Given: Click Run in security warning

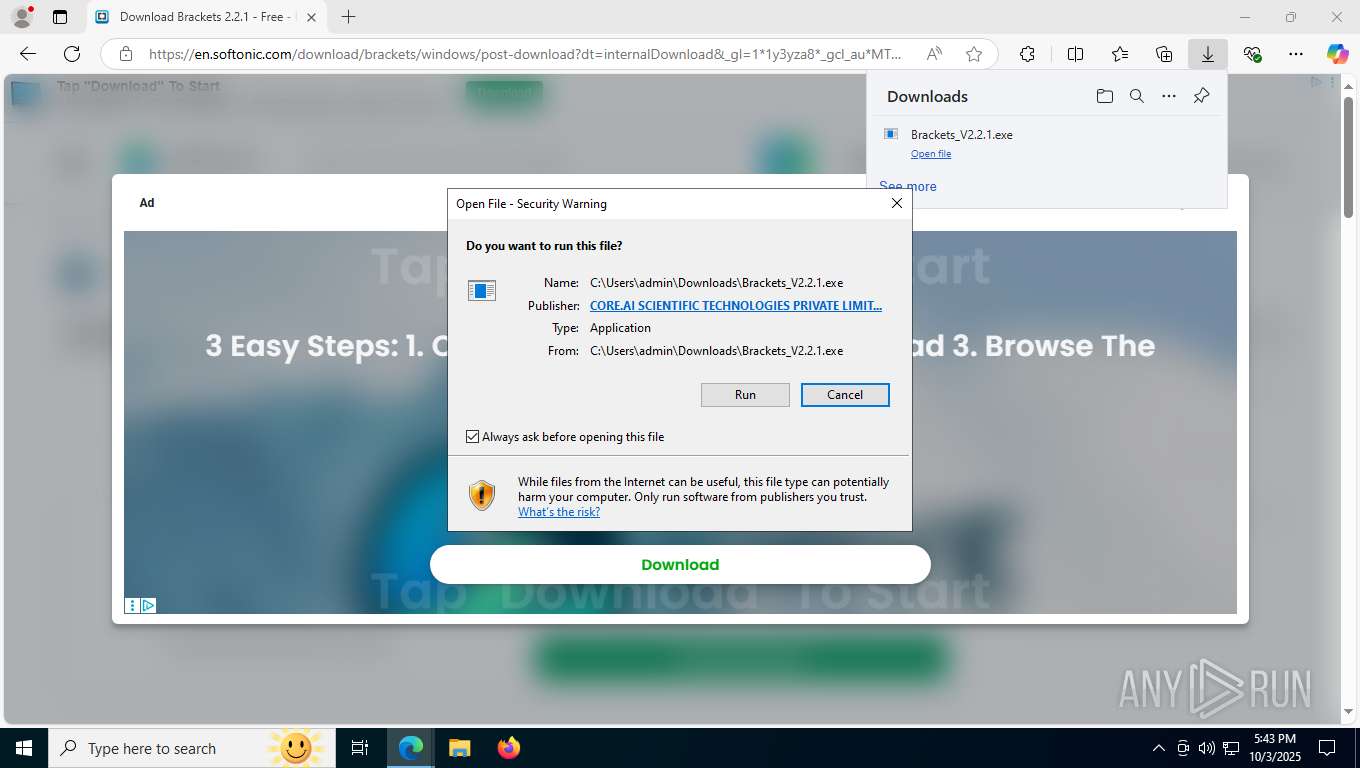Looking at the screenshot, I should tap(745, 395).
